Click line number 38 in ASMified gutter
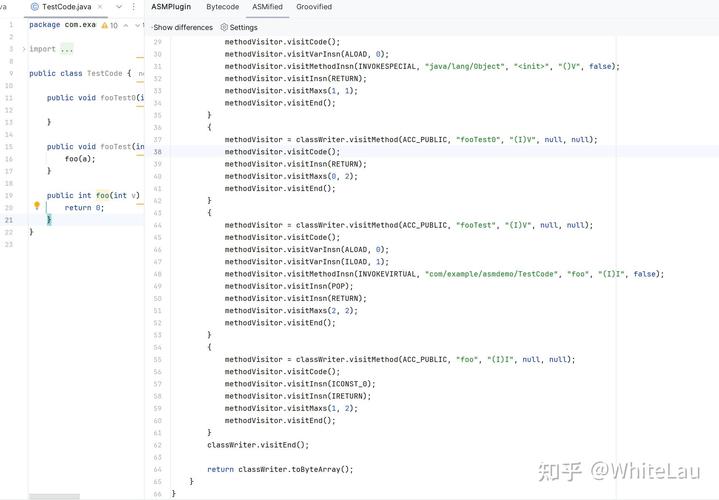The width and height of the screenshot is (719, 500). click(x=157, y=152)
